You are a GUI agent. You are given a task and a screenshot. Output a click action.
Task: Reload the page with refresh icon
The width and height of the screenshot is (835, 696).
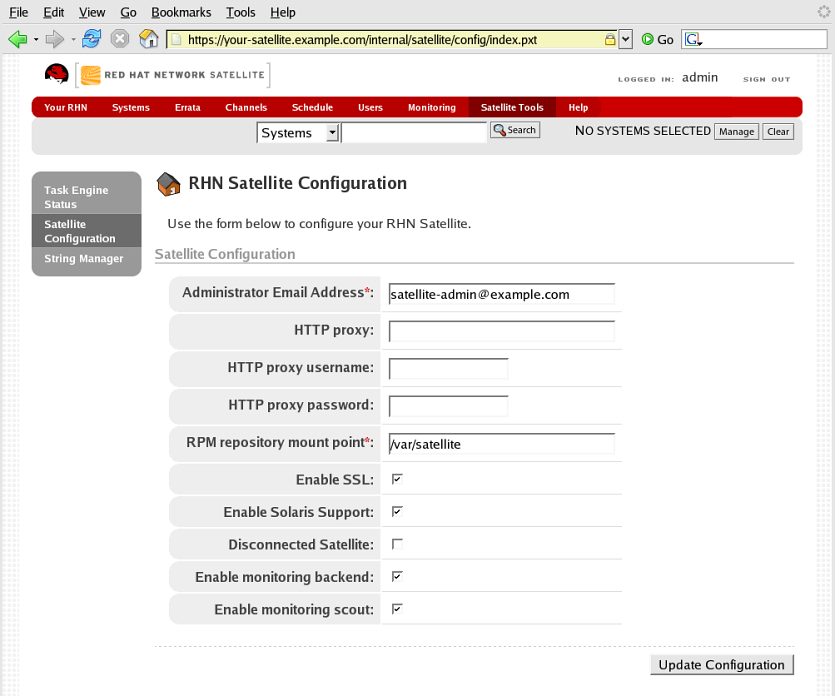pos(92,39)
